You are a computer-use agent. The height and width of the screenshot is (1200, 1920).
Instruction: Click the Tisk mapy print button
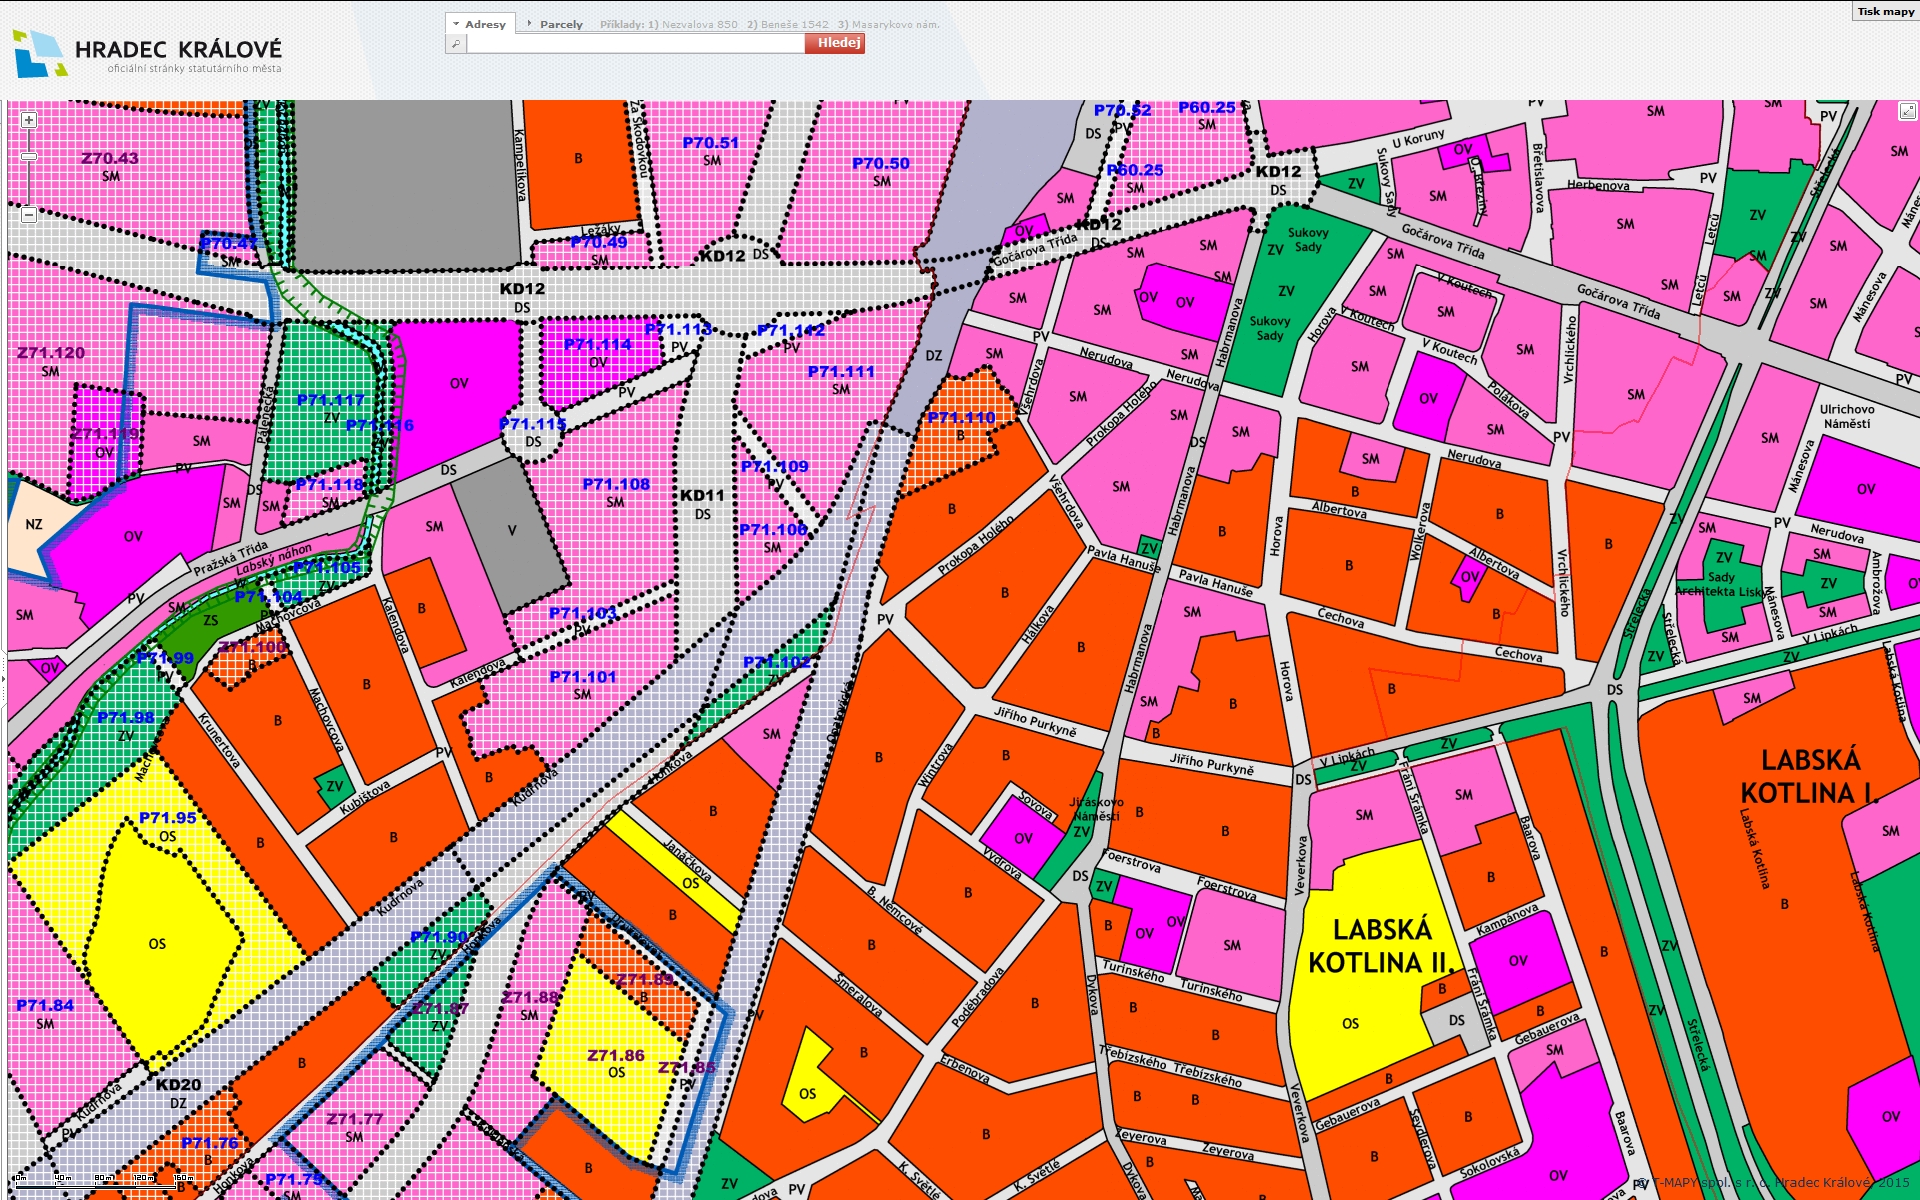[x=1885, y=11]
